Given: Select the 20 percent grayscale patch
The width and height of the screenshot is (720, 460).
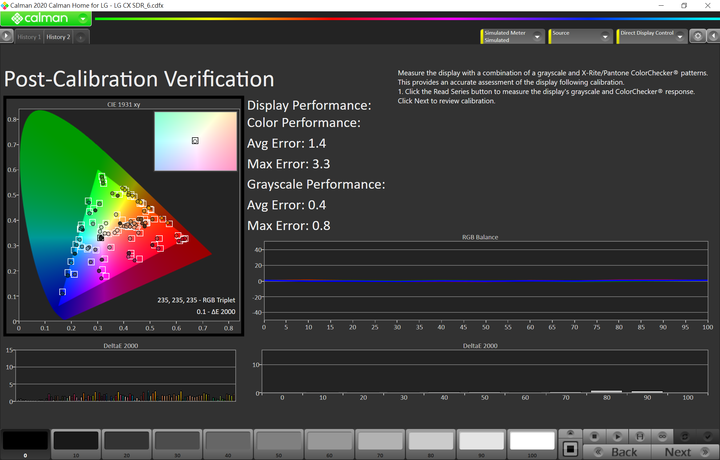Looking at the screenshot, I should pos(127,443).
